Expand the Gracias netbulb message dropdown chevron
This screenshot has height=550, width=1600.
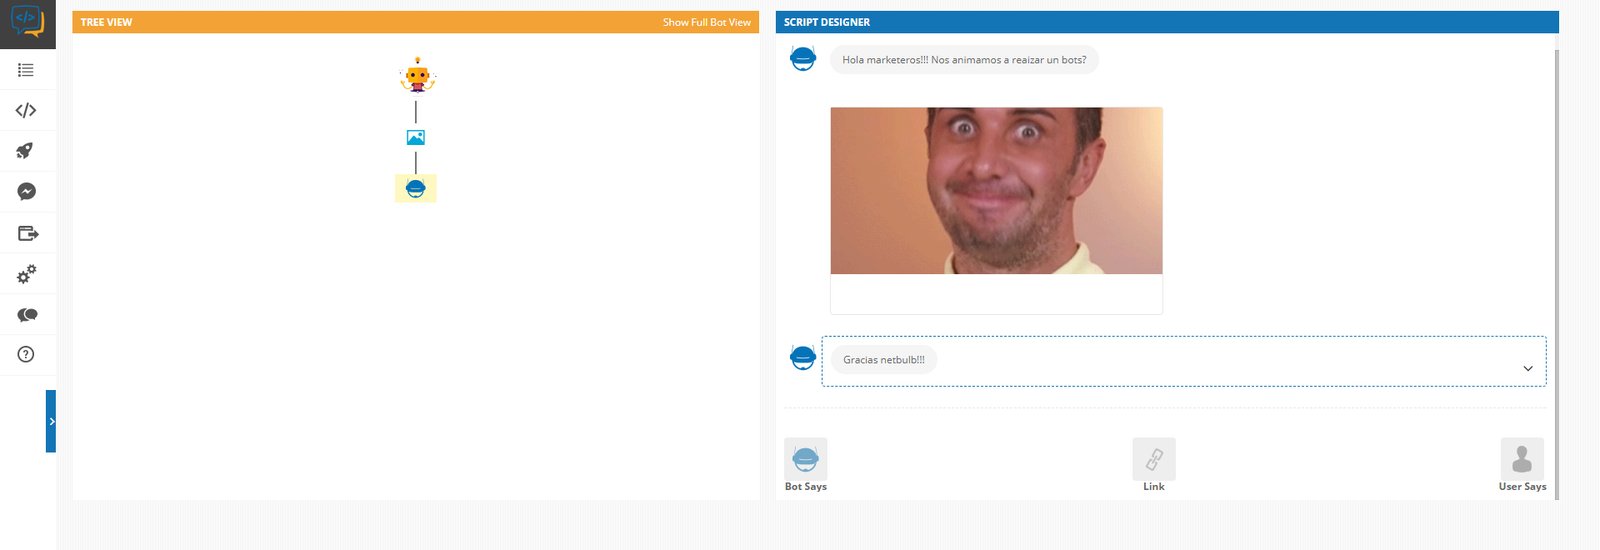[x=1527, y=368]
